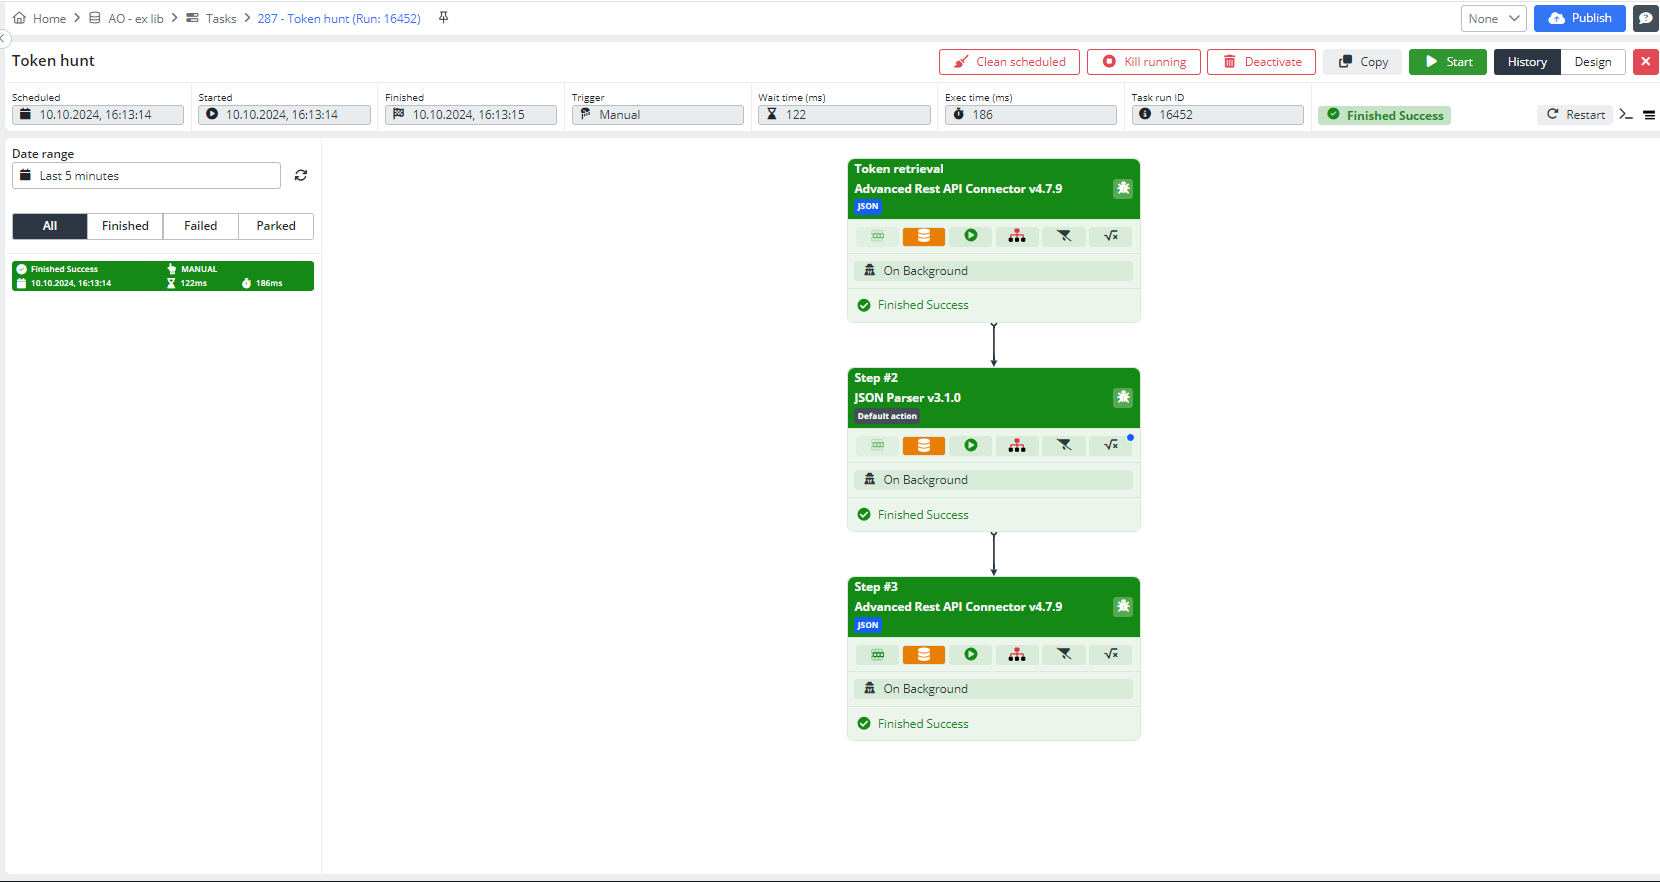The height and width of the screenshot is (882, 1660).
Task: Filter runs by Failed
Action: [x=200, y=226]
